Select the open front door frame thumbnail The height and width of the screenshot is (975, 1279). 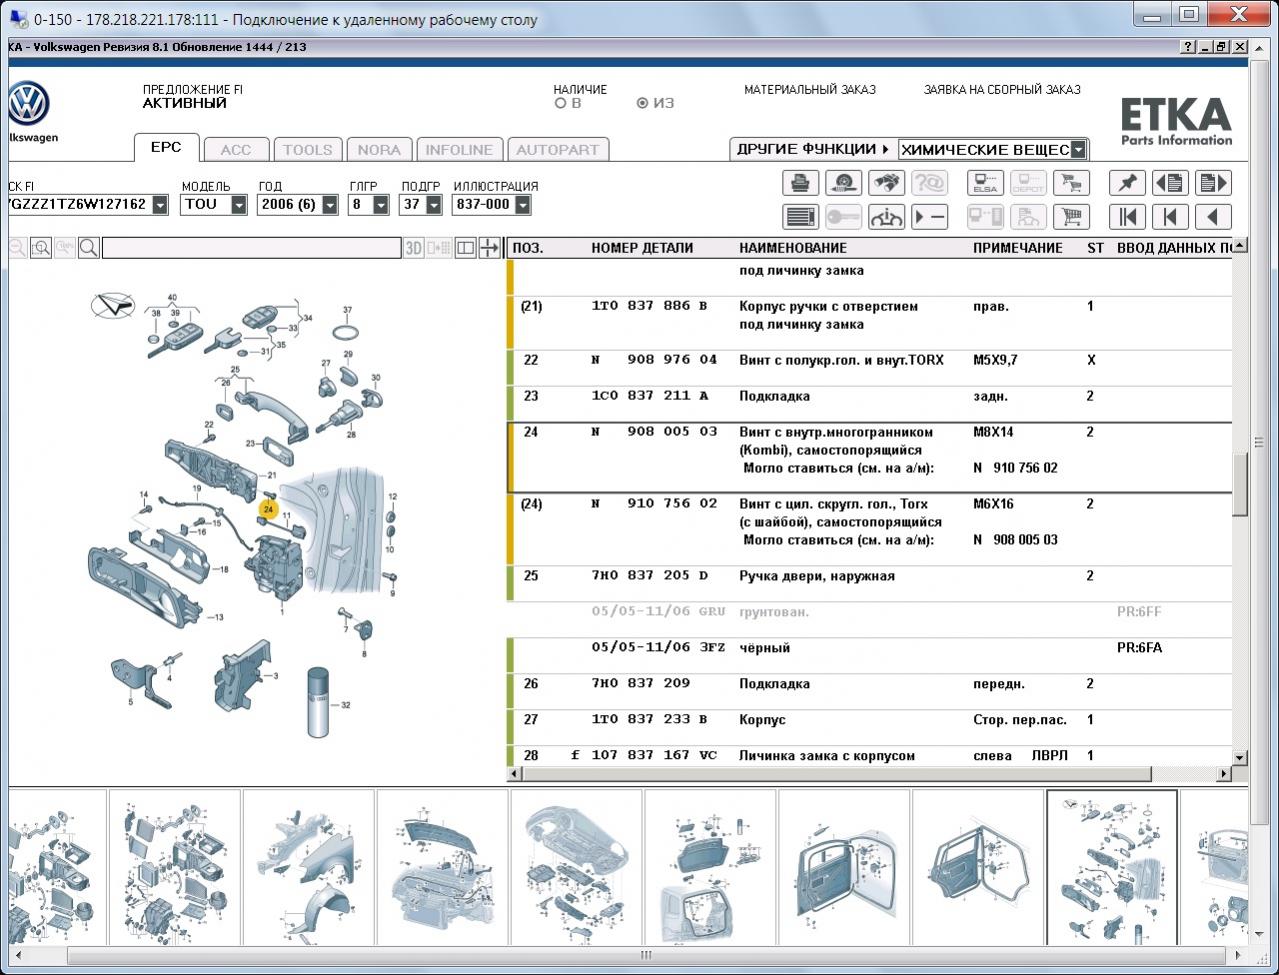[844, 867]
